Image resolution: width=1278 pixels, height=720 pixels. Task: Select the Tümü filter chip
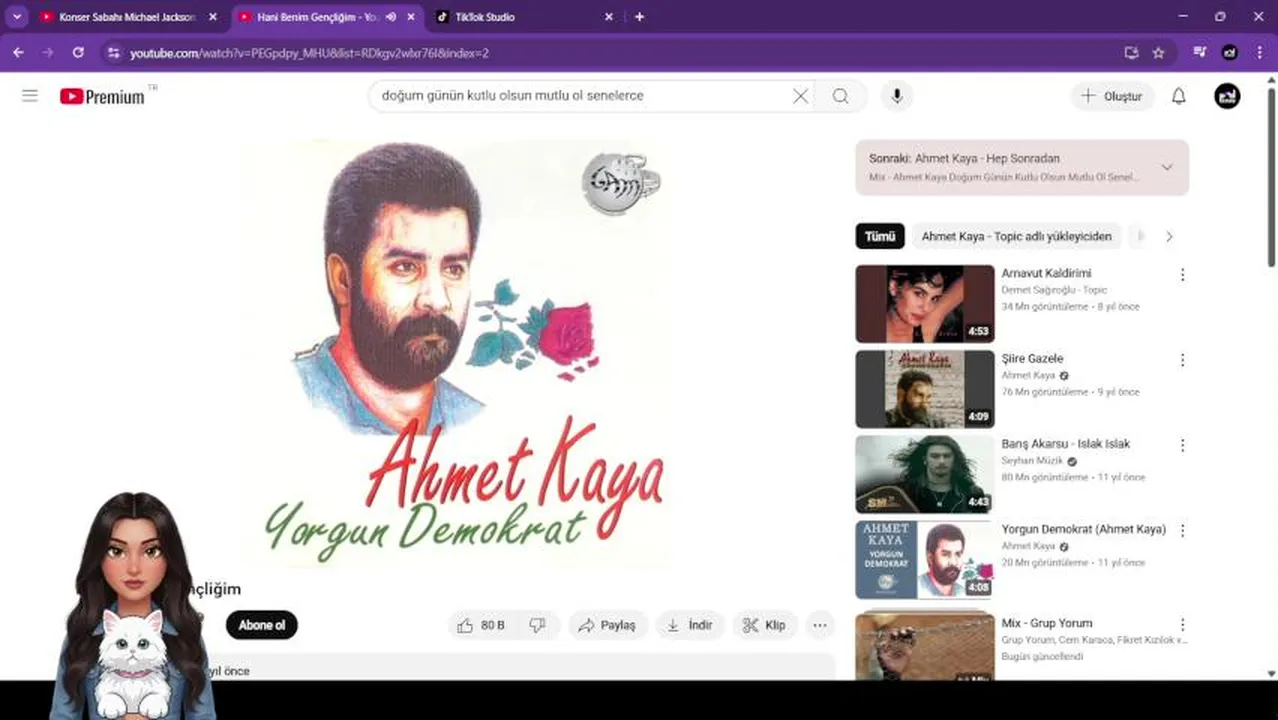click(x=880, y=237)
